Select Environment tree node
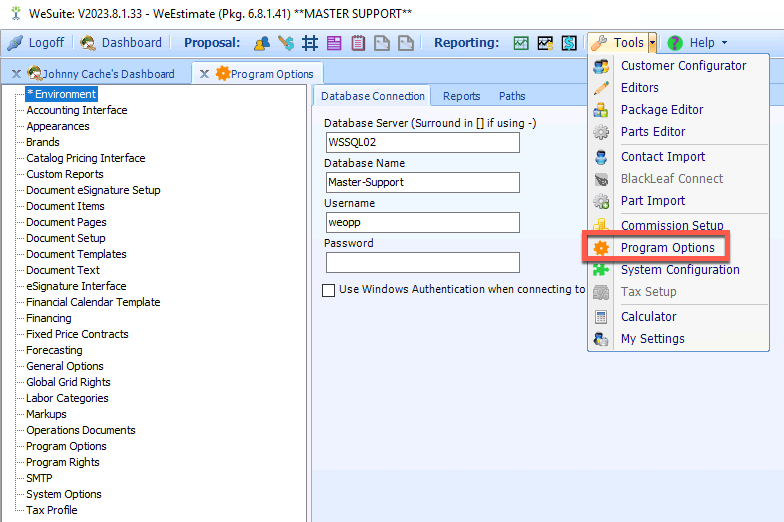Viewport: 784px width, 522px height. 62,94
